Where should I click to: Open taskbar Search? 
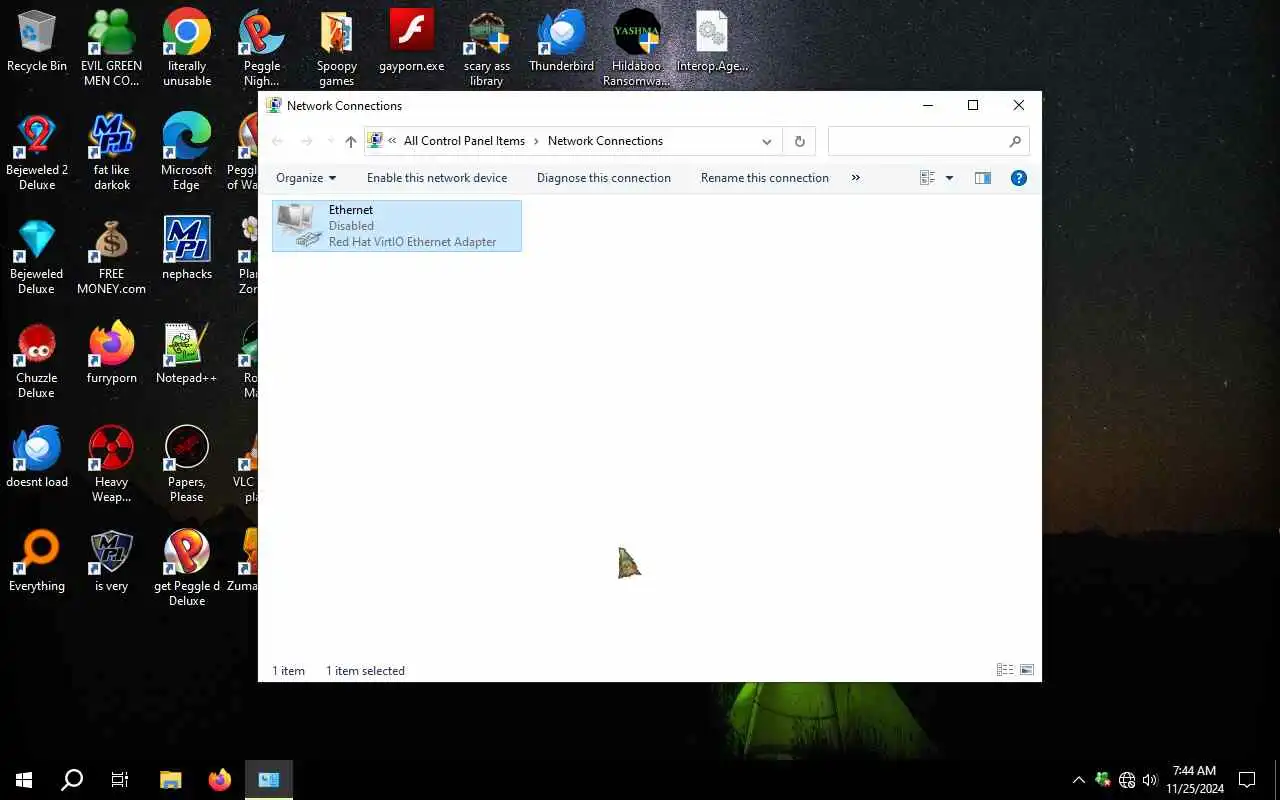pos(72,780)
